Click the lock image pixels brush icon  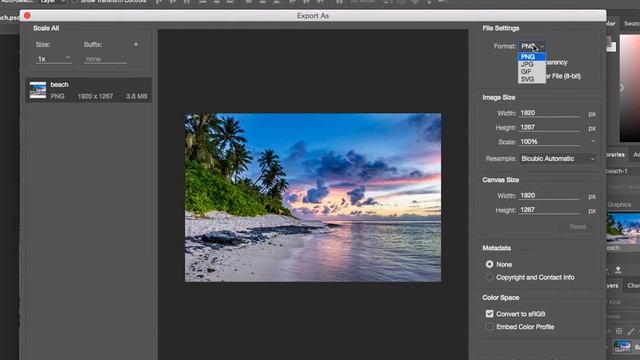631,331
